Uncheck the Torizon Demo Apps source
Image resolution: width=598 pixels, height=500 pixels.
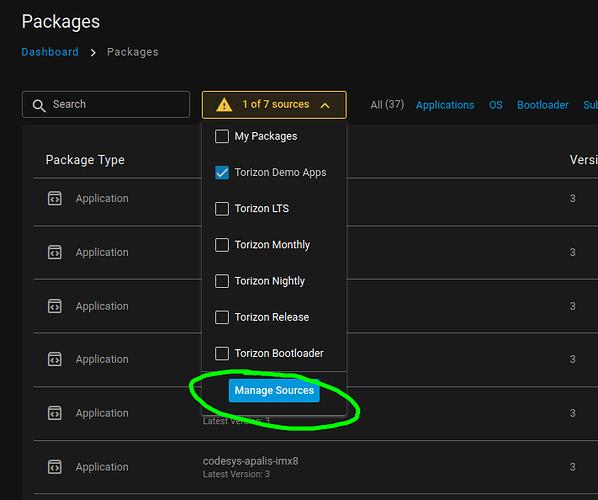(222, 172)
